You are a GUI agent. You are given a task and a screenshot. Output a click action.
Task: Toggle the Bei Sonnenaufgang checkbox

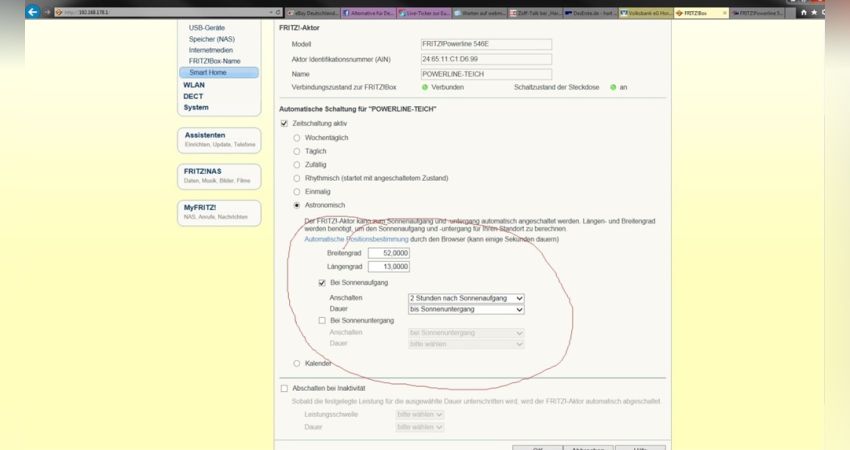tap(322, 283)
